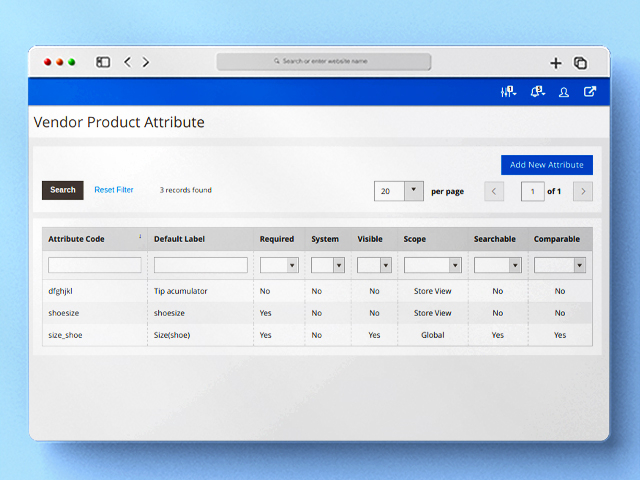Go to the next page of records

(584, 191)
